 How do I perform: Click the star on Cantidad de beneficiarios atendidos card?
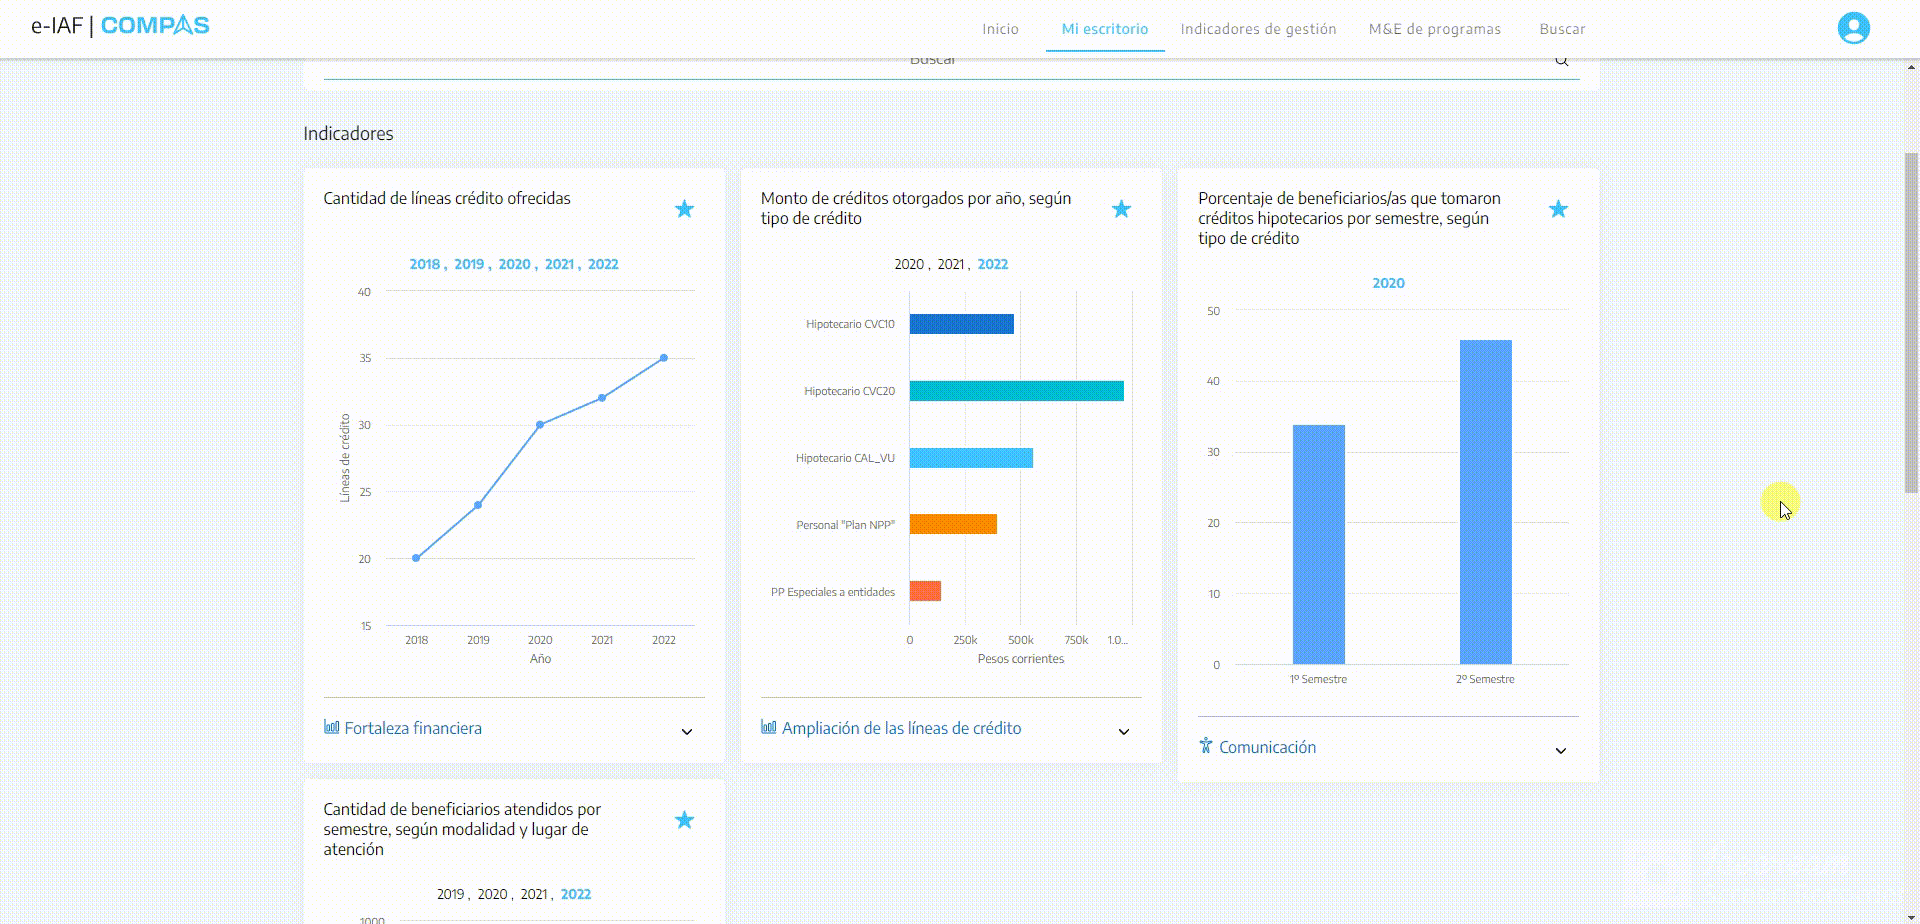pyautogui.click(x=684, y=820)
